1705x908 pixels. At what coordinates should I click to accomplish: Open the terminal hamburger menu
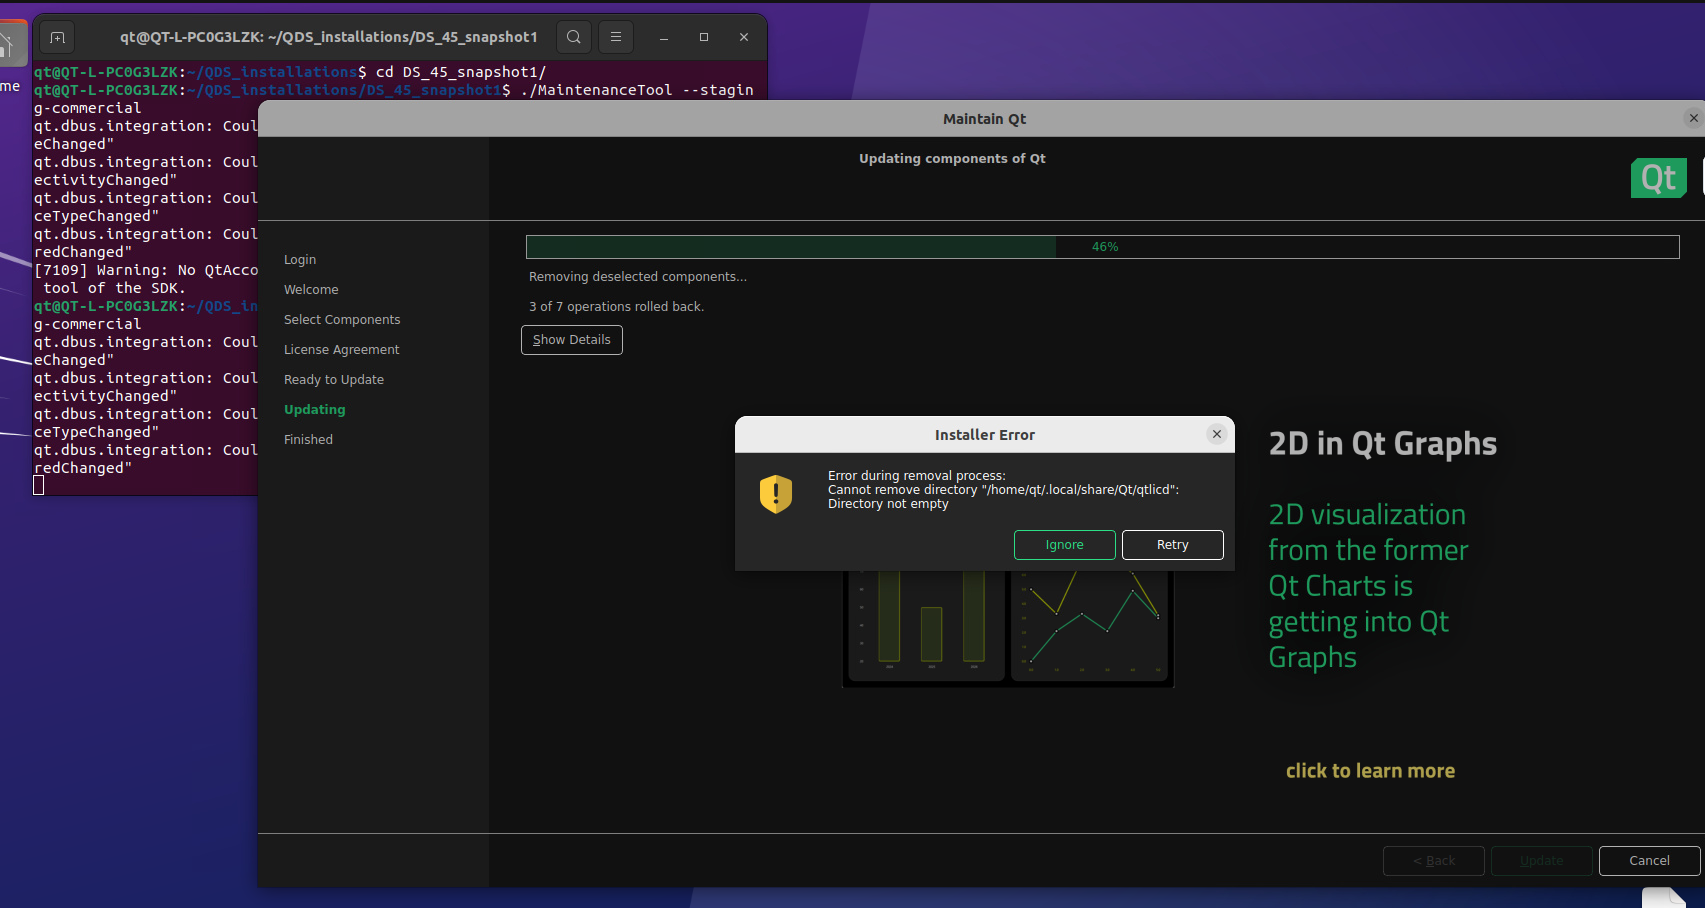pyautogui.click(x=616, y=37)
